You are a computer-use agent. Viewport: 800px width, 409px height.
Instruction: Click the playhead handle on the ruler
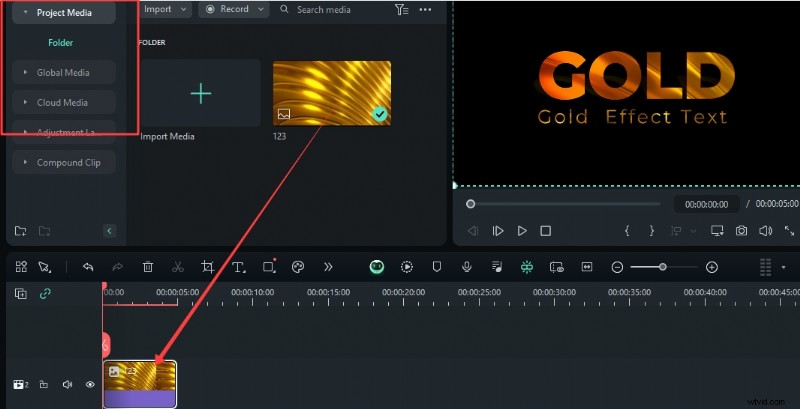tap(104, 286)
